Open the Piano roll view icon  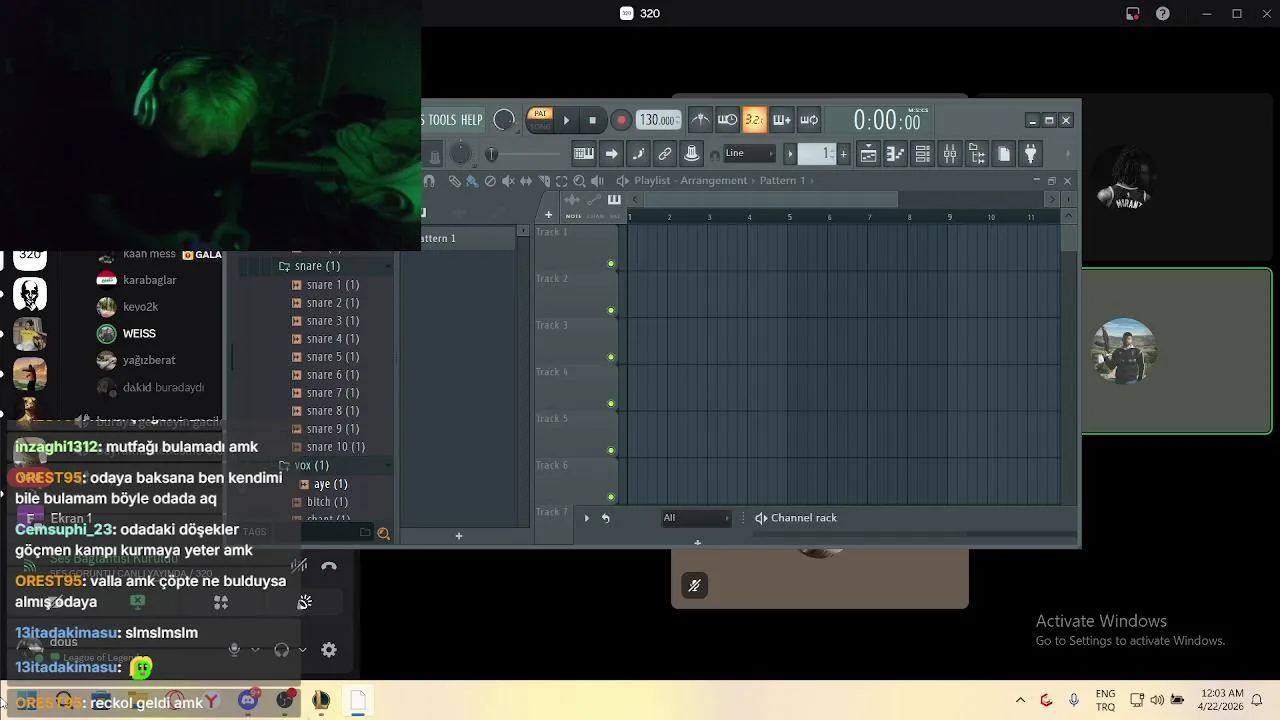tap(895, 154)
